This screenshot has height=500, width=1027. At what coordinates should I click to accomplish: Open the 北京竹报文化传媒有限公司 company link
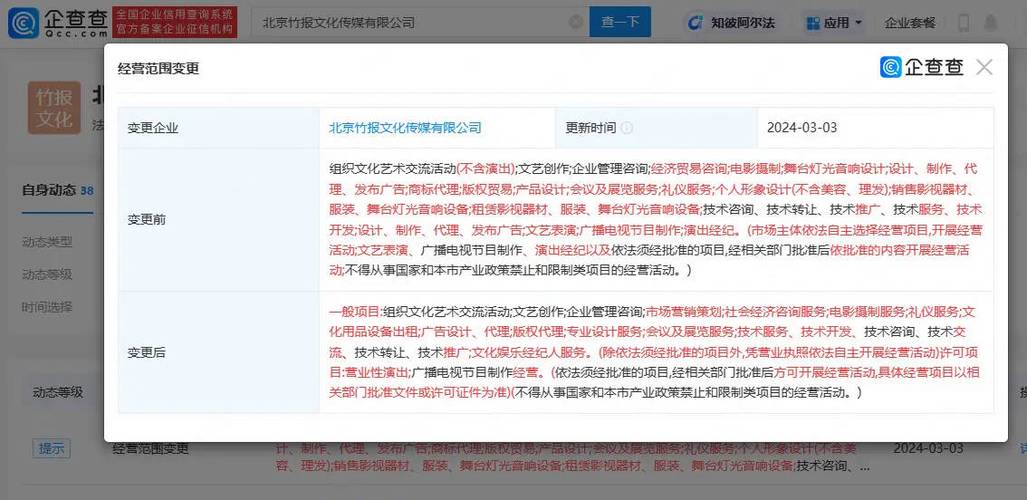click(x=405, y=127)
